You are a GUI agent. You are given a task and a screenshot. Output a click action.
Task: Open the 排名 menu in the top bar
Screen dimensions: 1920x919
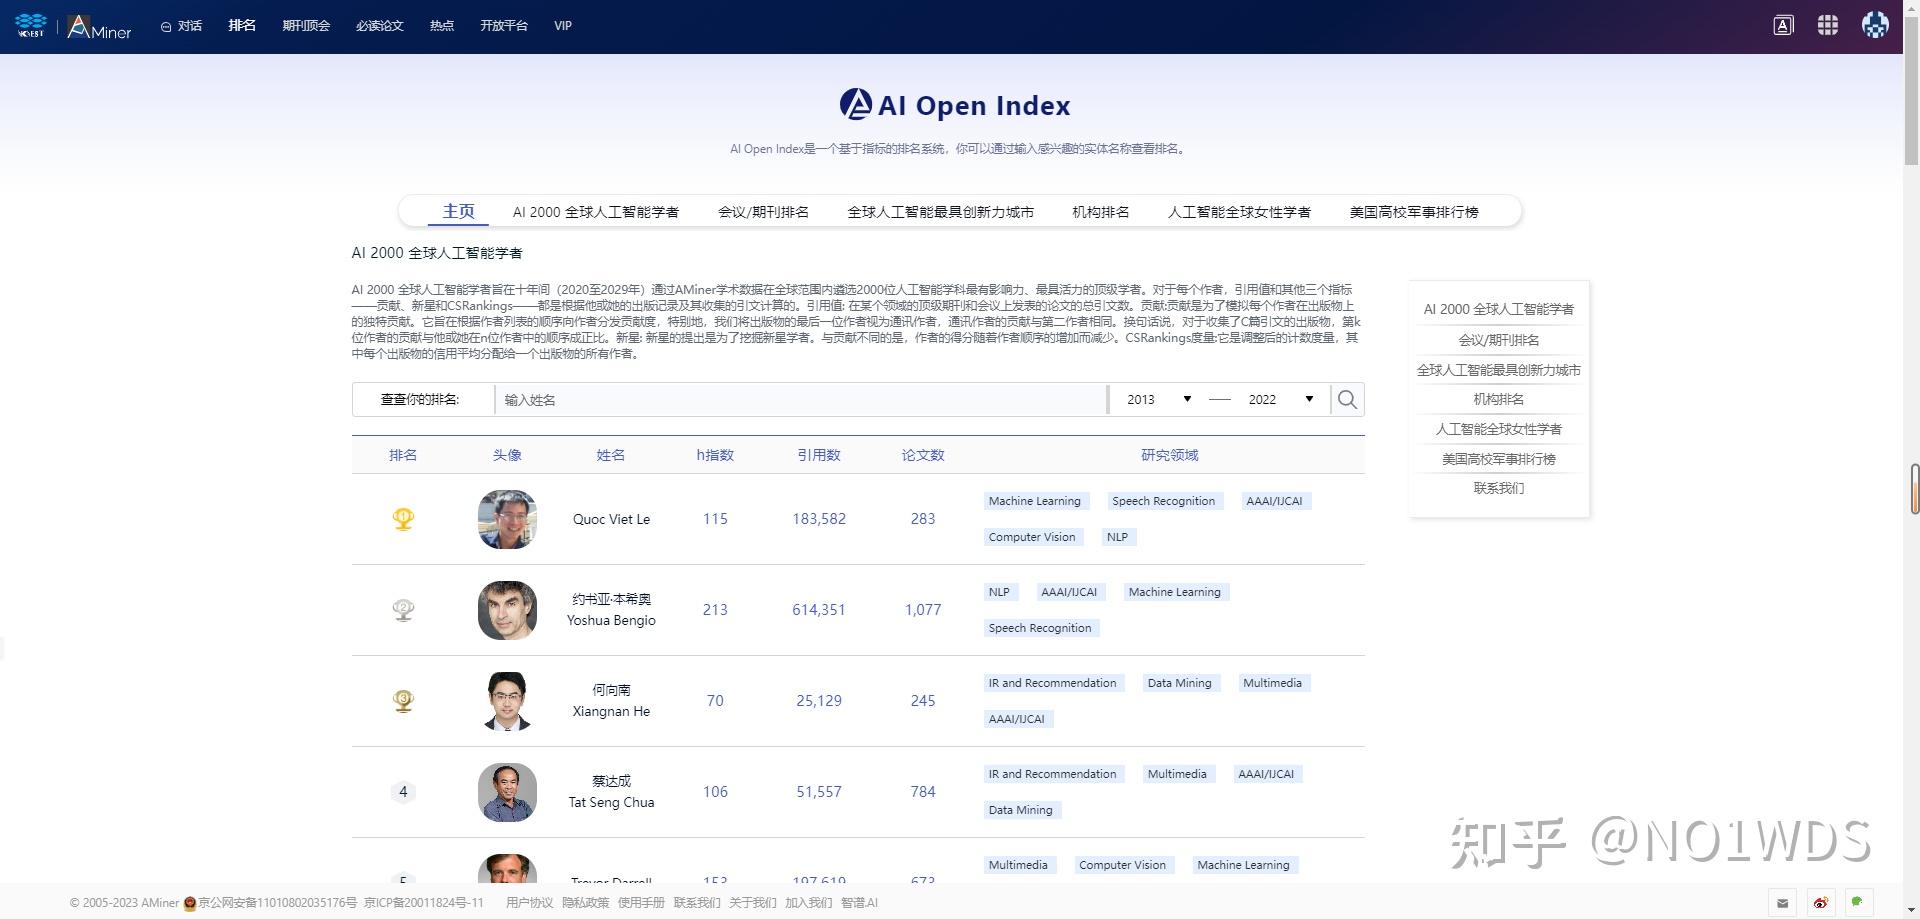coord(241,26)
